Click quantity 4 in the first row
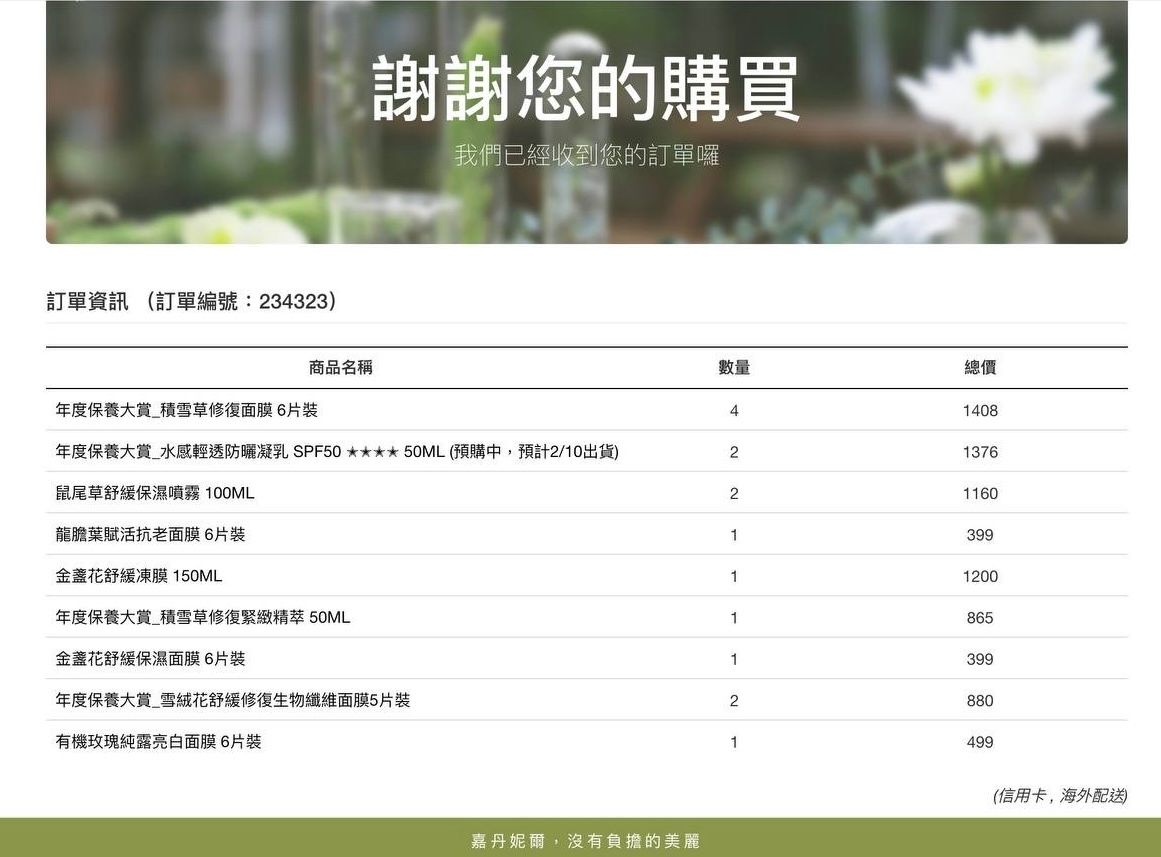The image size is (1161, 857). coord(734,411)
